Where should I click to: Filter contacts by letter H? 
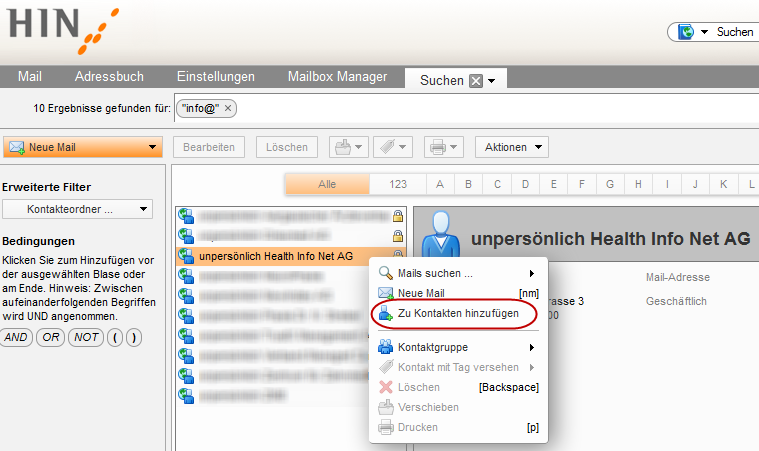(x=638, y=184)
